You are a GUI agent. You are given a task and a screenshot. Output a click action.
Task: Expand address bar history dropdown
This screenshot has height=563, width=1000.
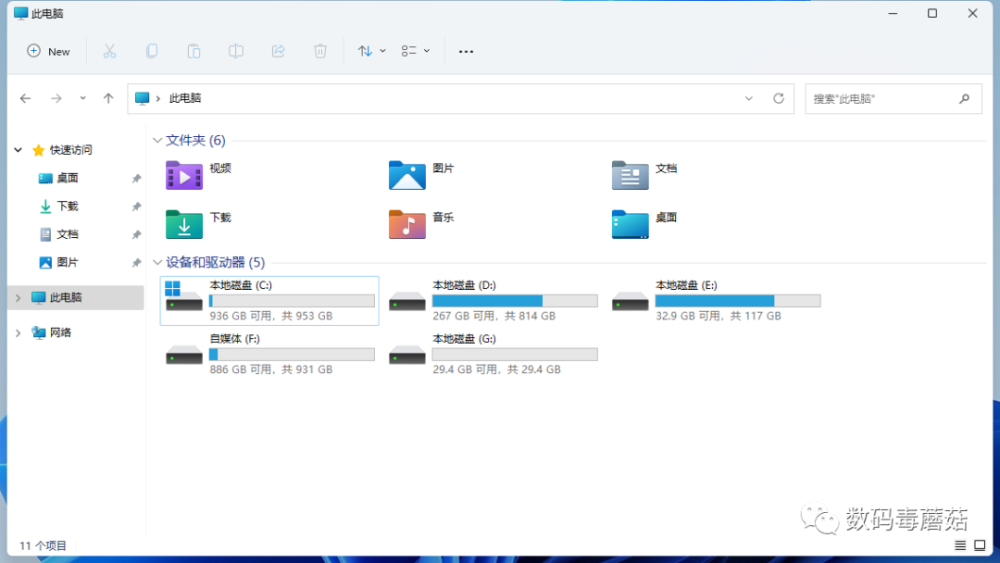[749, 98]
